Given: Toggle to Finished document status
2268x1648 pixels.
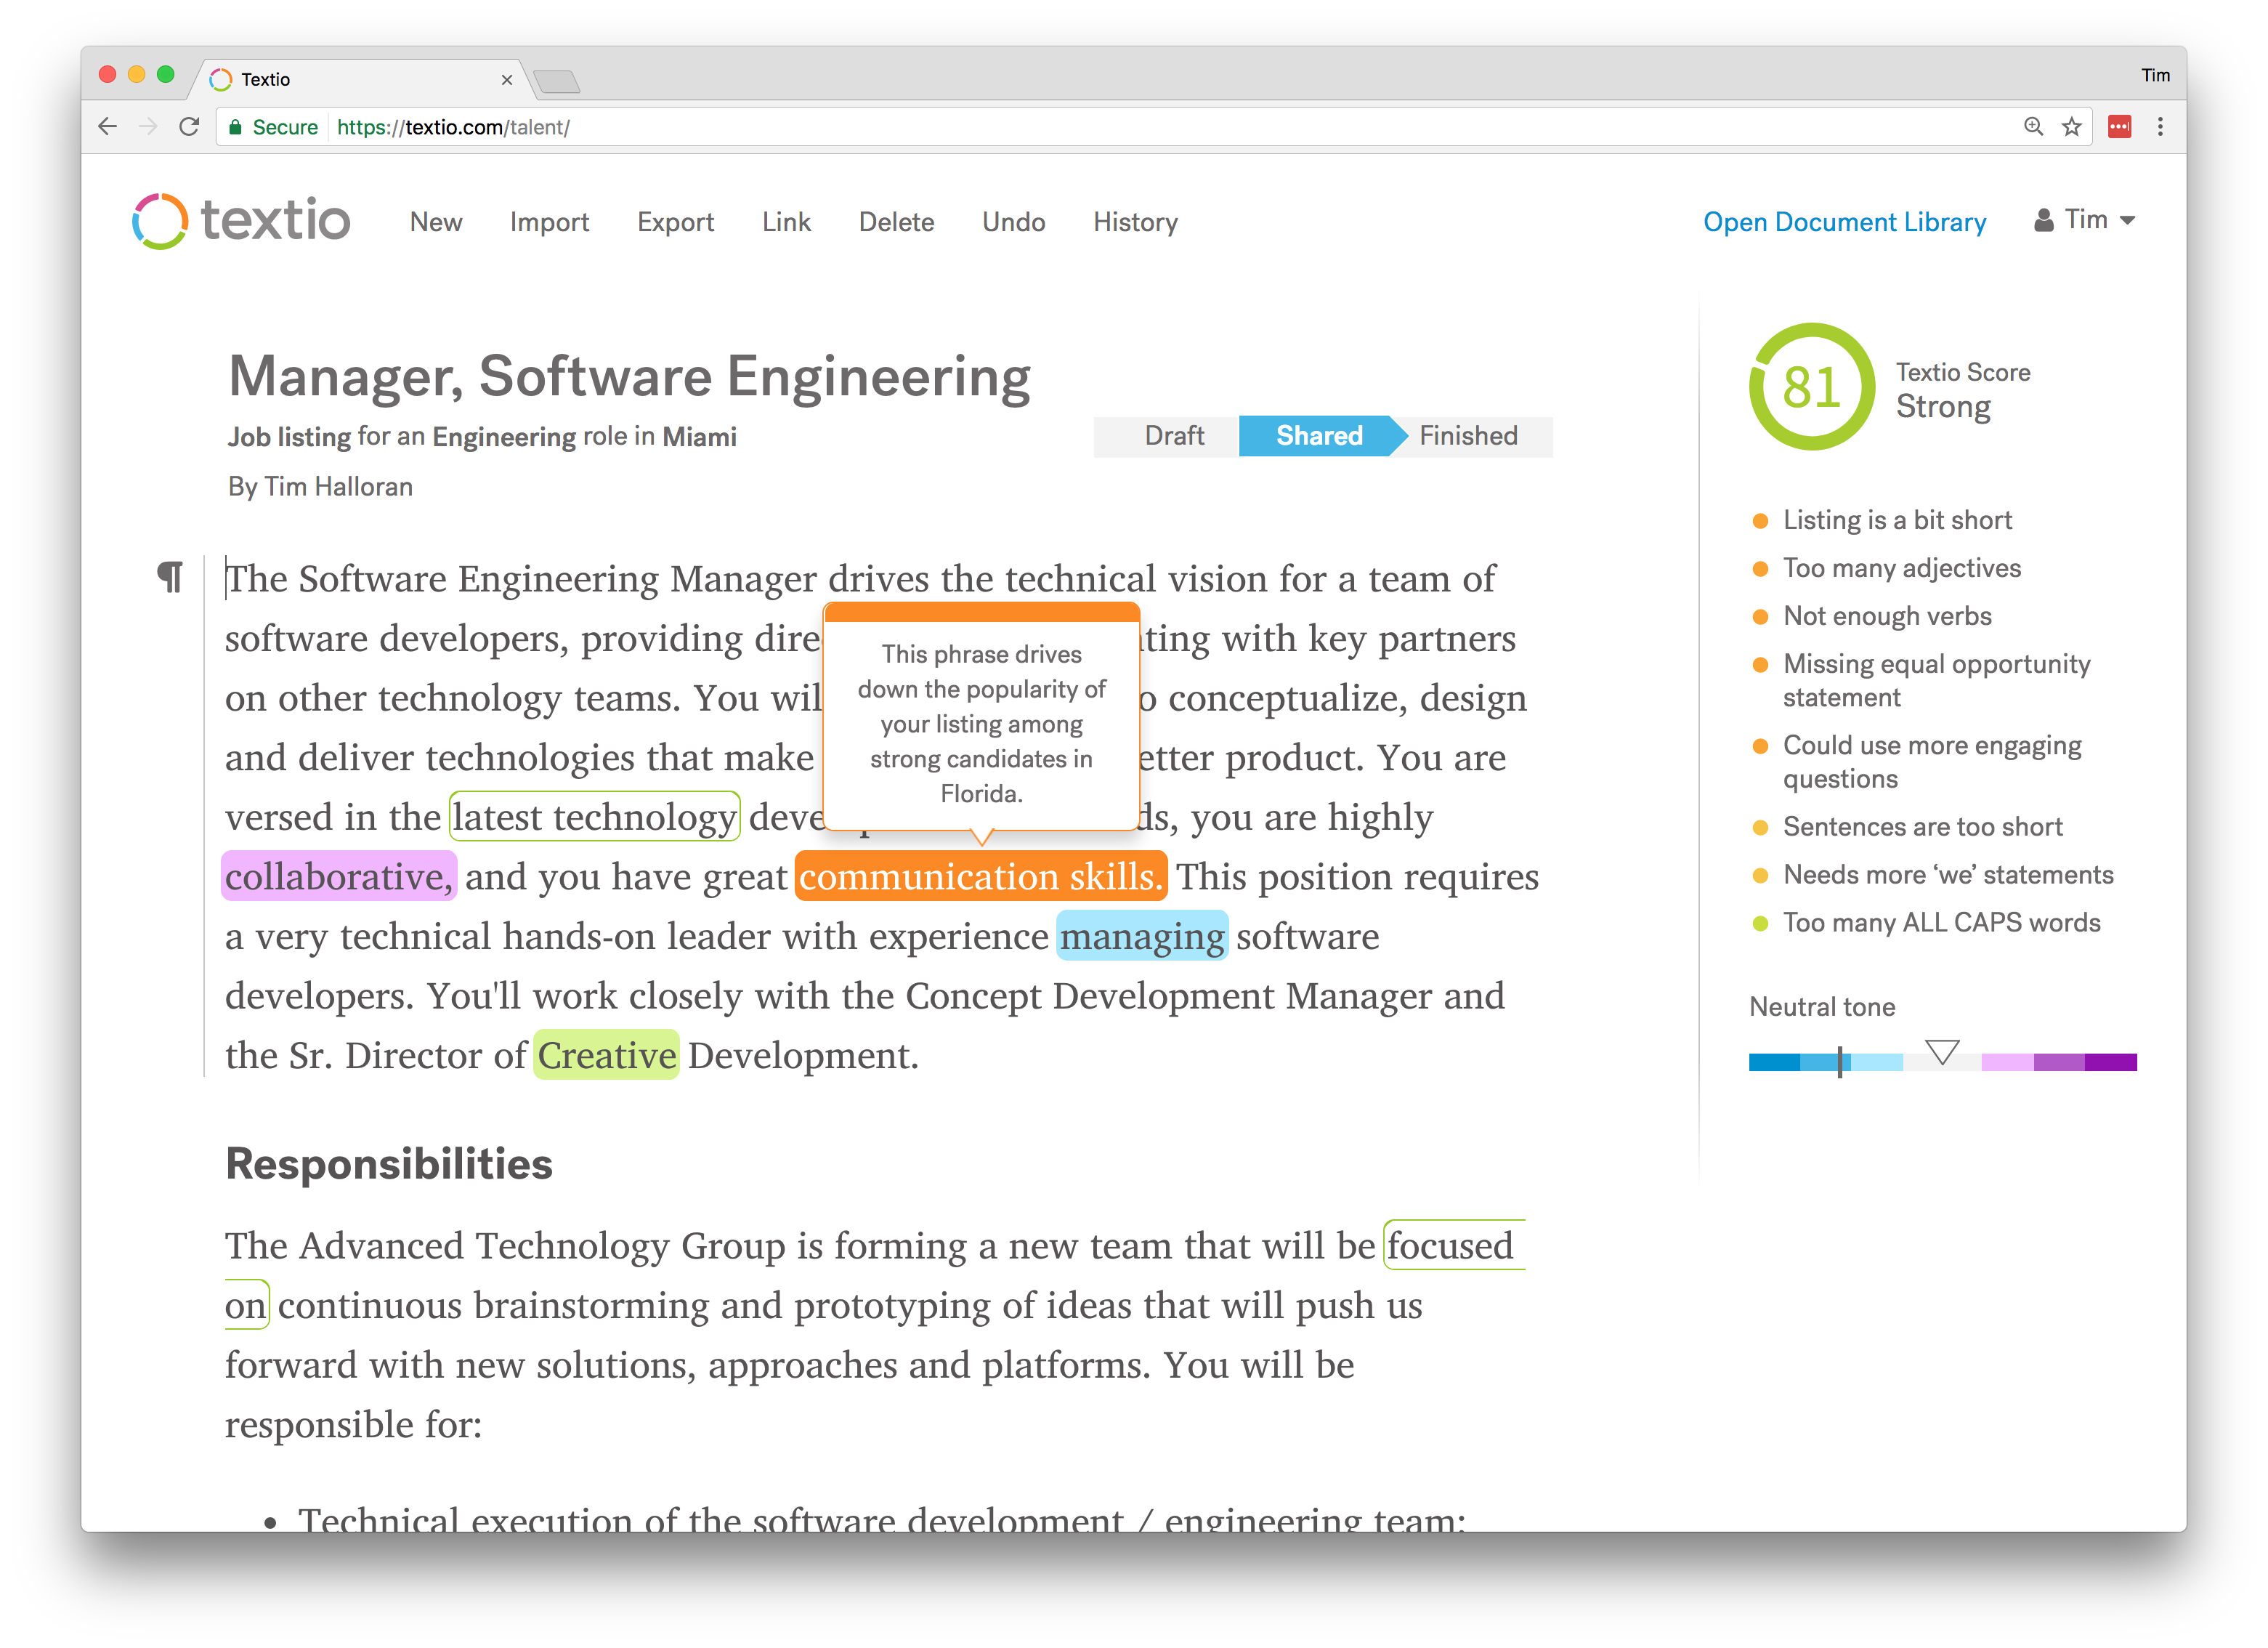Looking at the screenshot, I should (x=1467, y=435).
